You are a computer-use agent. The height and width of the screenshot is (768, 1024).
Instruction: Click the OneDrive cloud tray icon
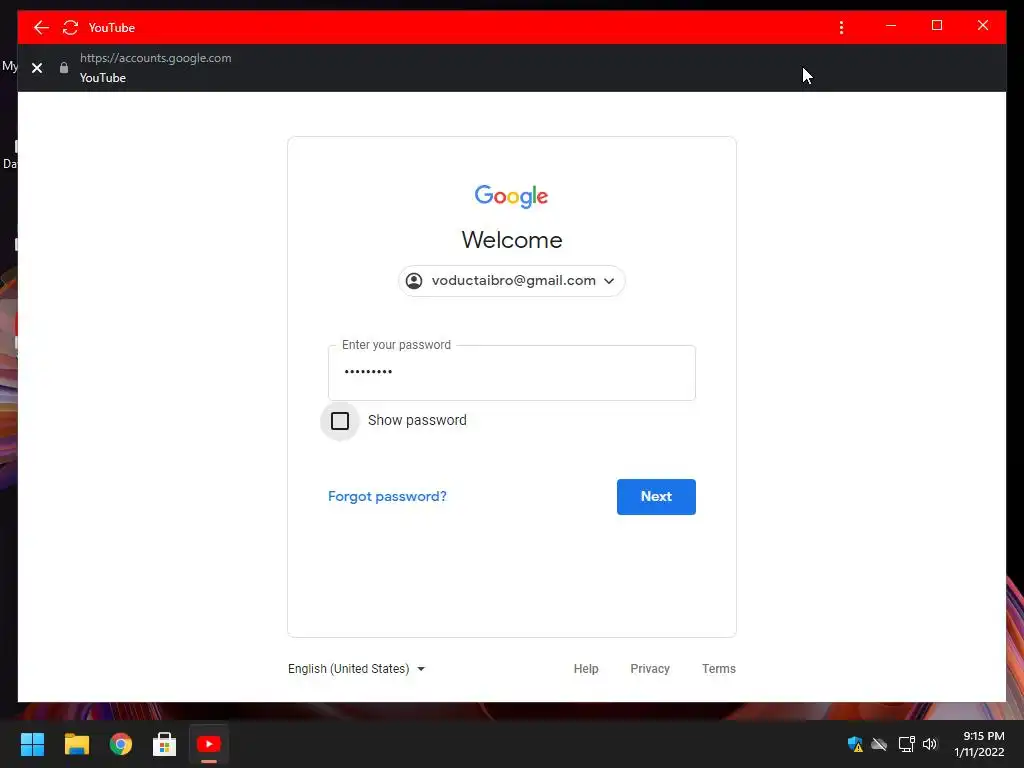point(880,744)
